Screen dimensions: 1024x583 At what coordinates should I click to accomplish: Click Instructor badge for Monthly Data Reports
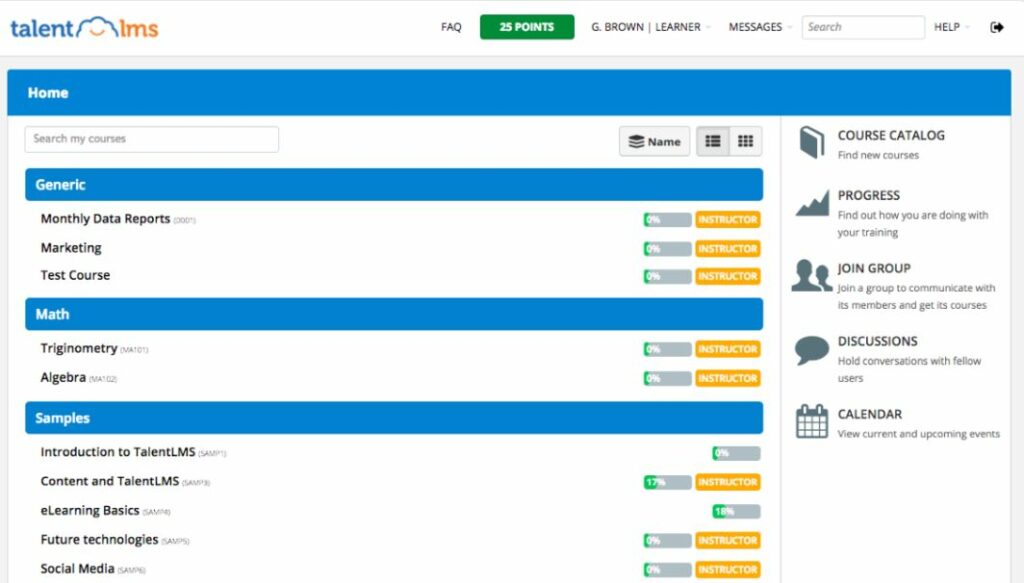click(x=728, y=219)
